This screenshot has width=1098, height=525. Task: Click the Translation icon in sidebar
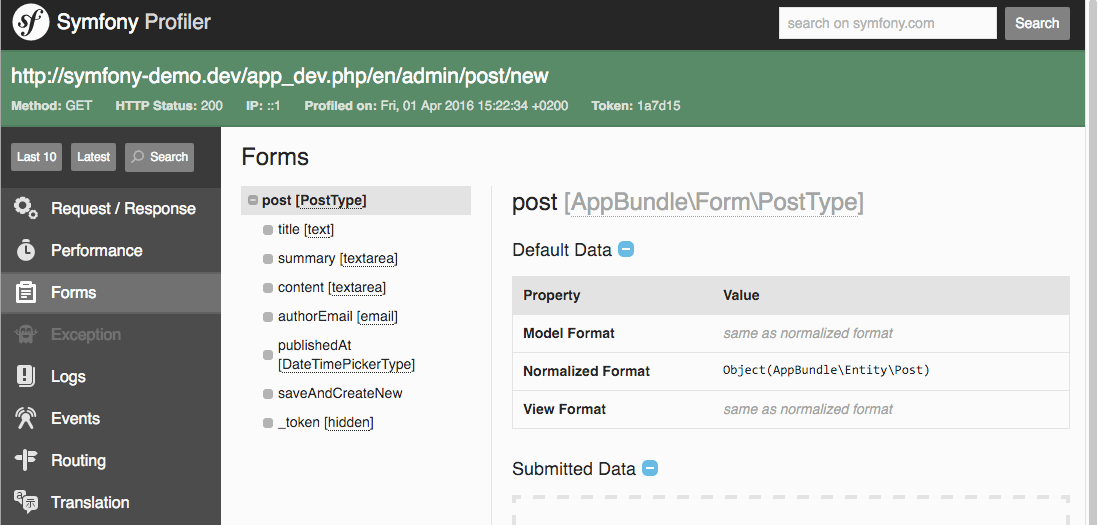click(26, 502)
